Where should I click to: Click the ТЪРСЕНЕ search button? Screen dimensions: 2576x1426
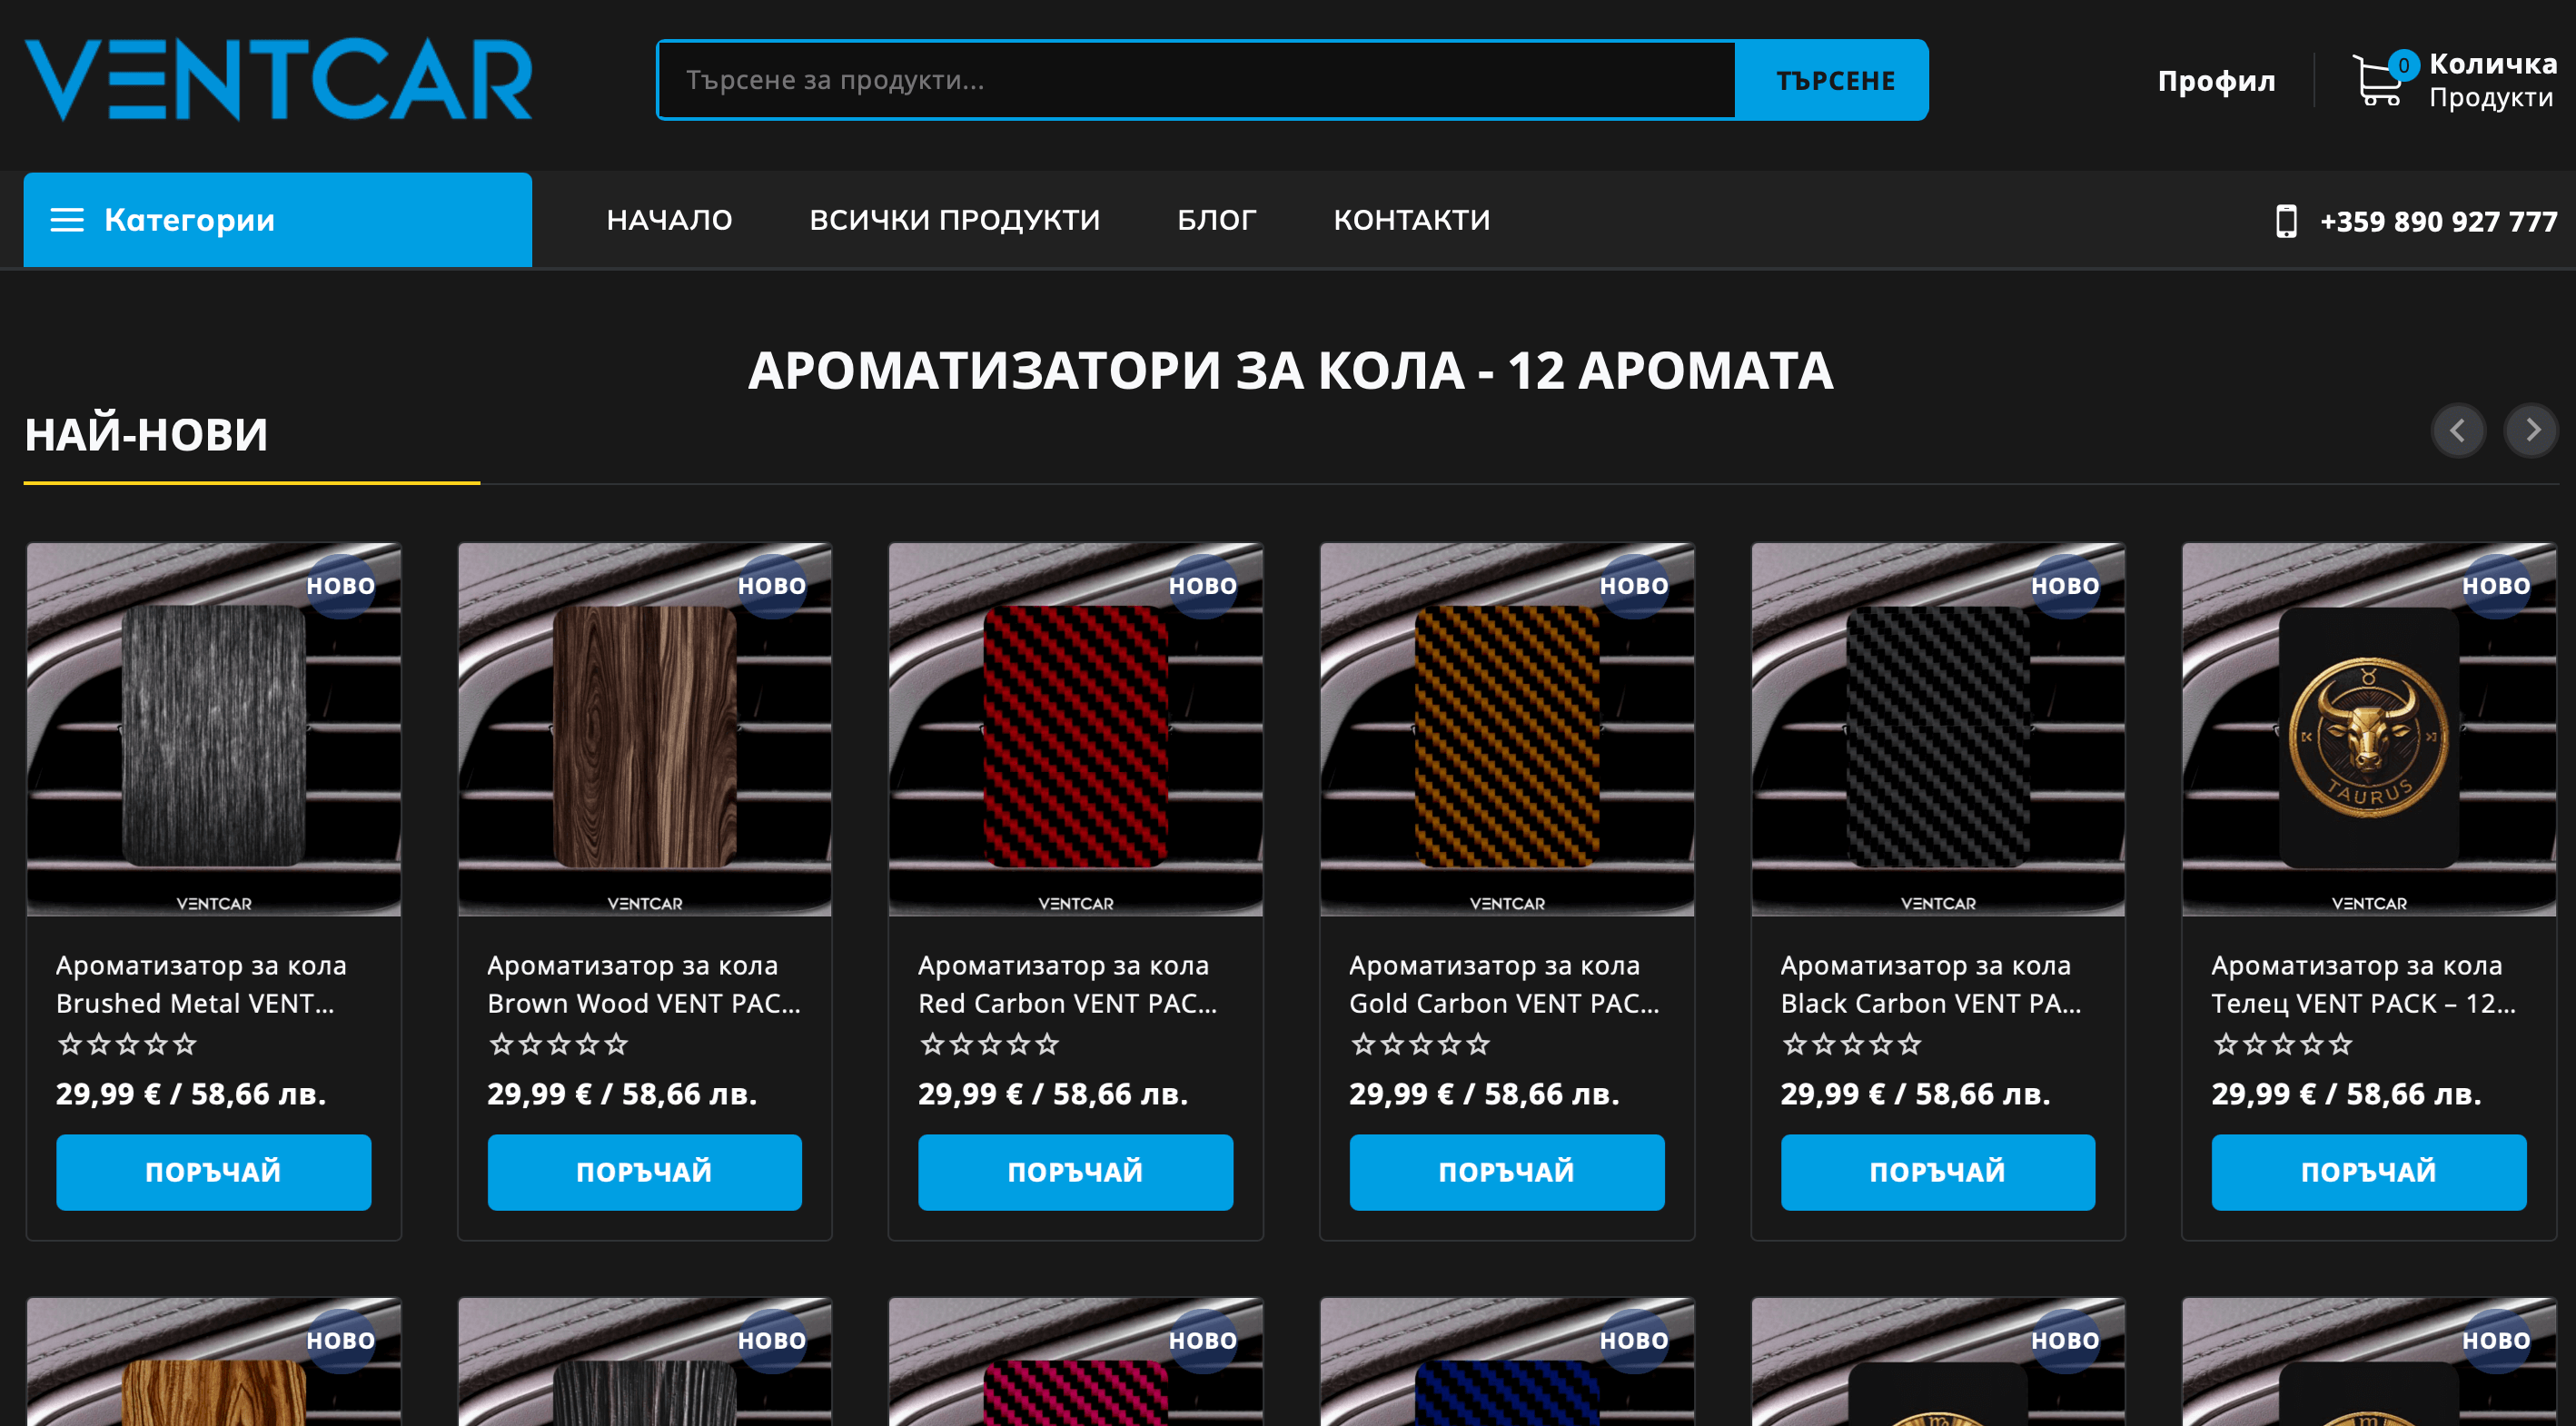[1832, 80]
